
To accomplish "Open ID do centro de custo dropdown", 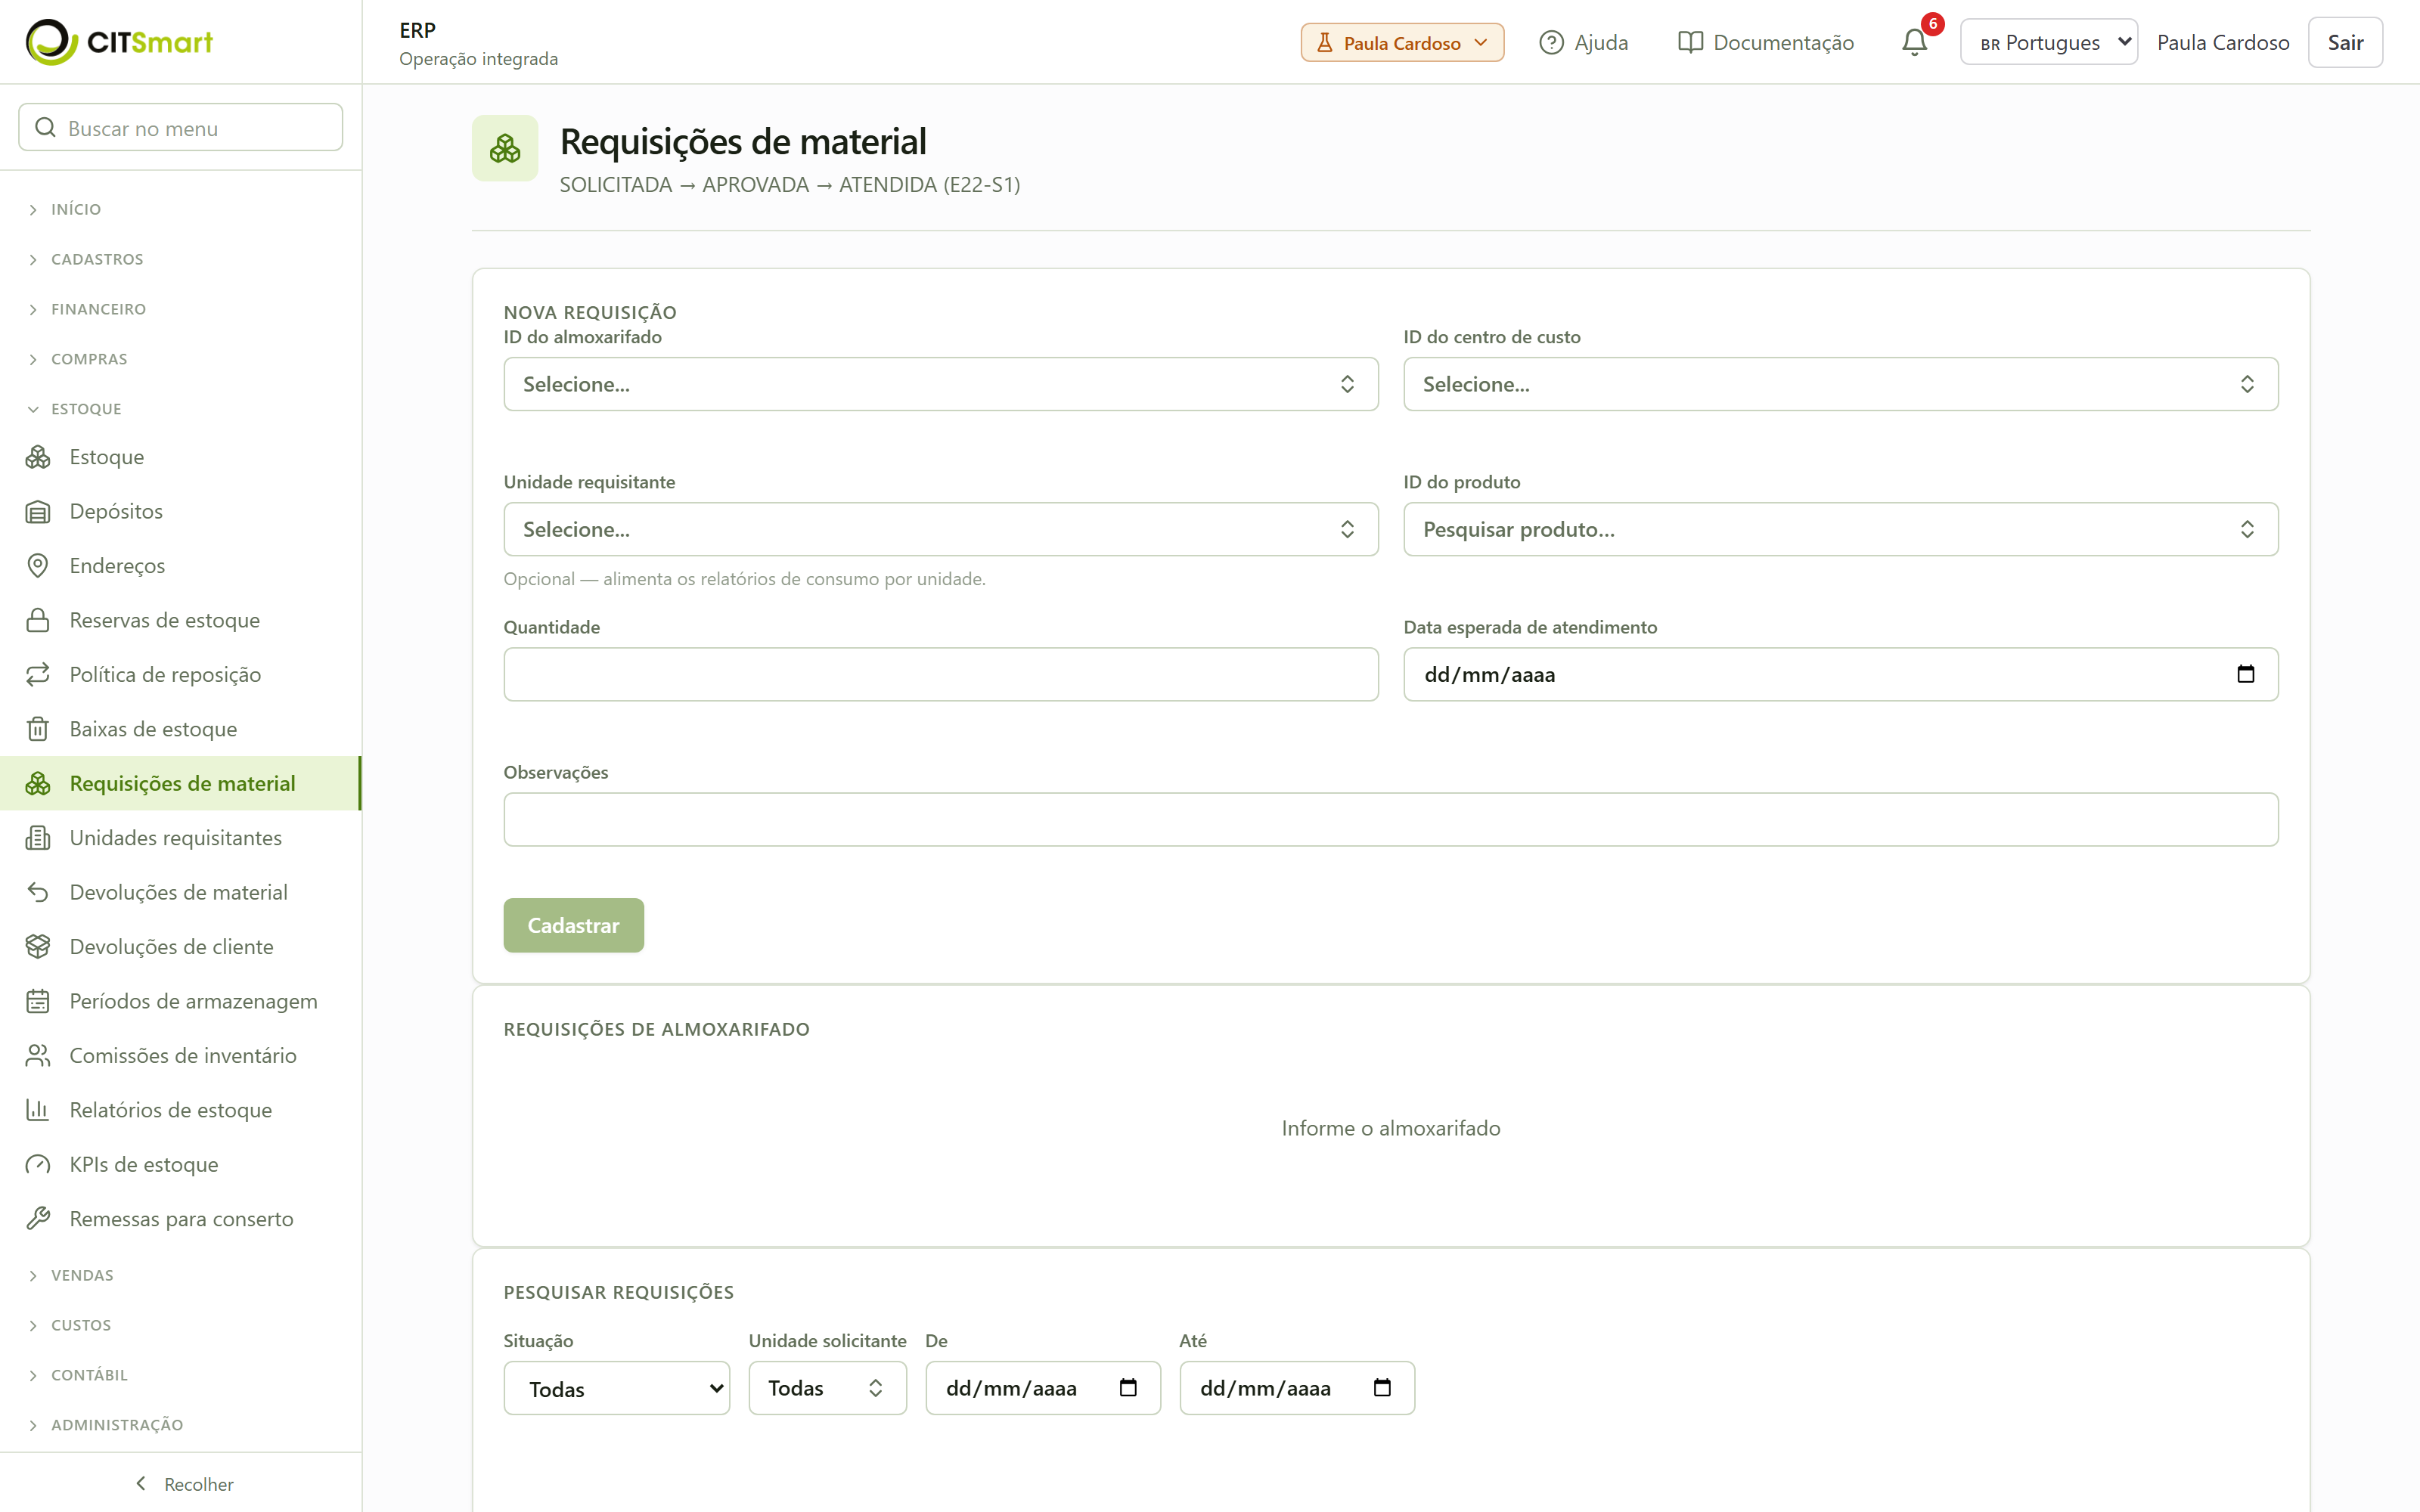I will pos(1841,384).
